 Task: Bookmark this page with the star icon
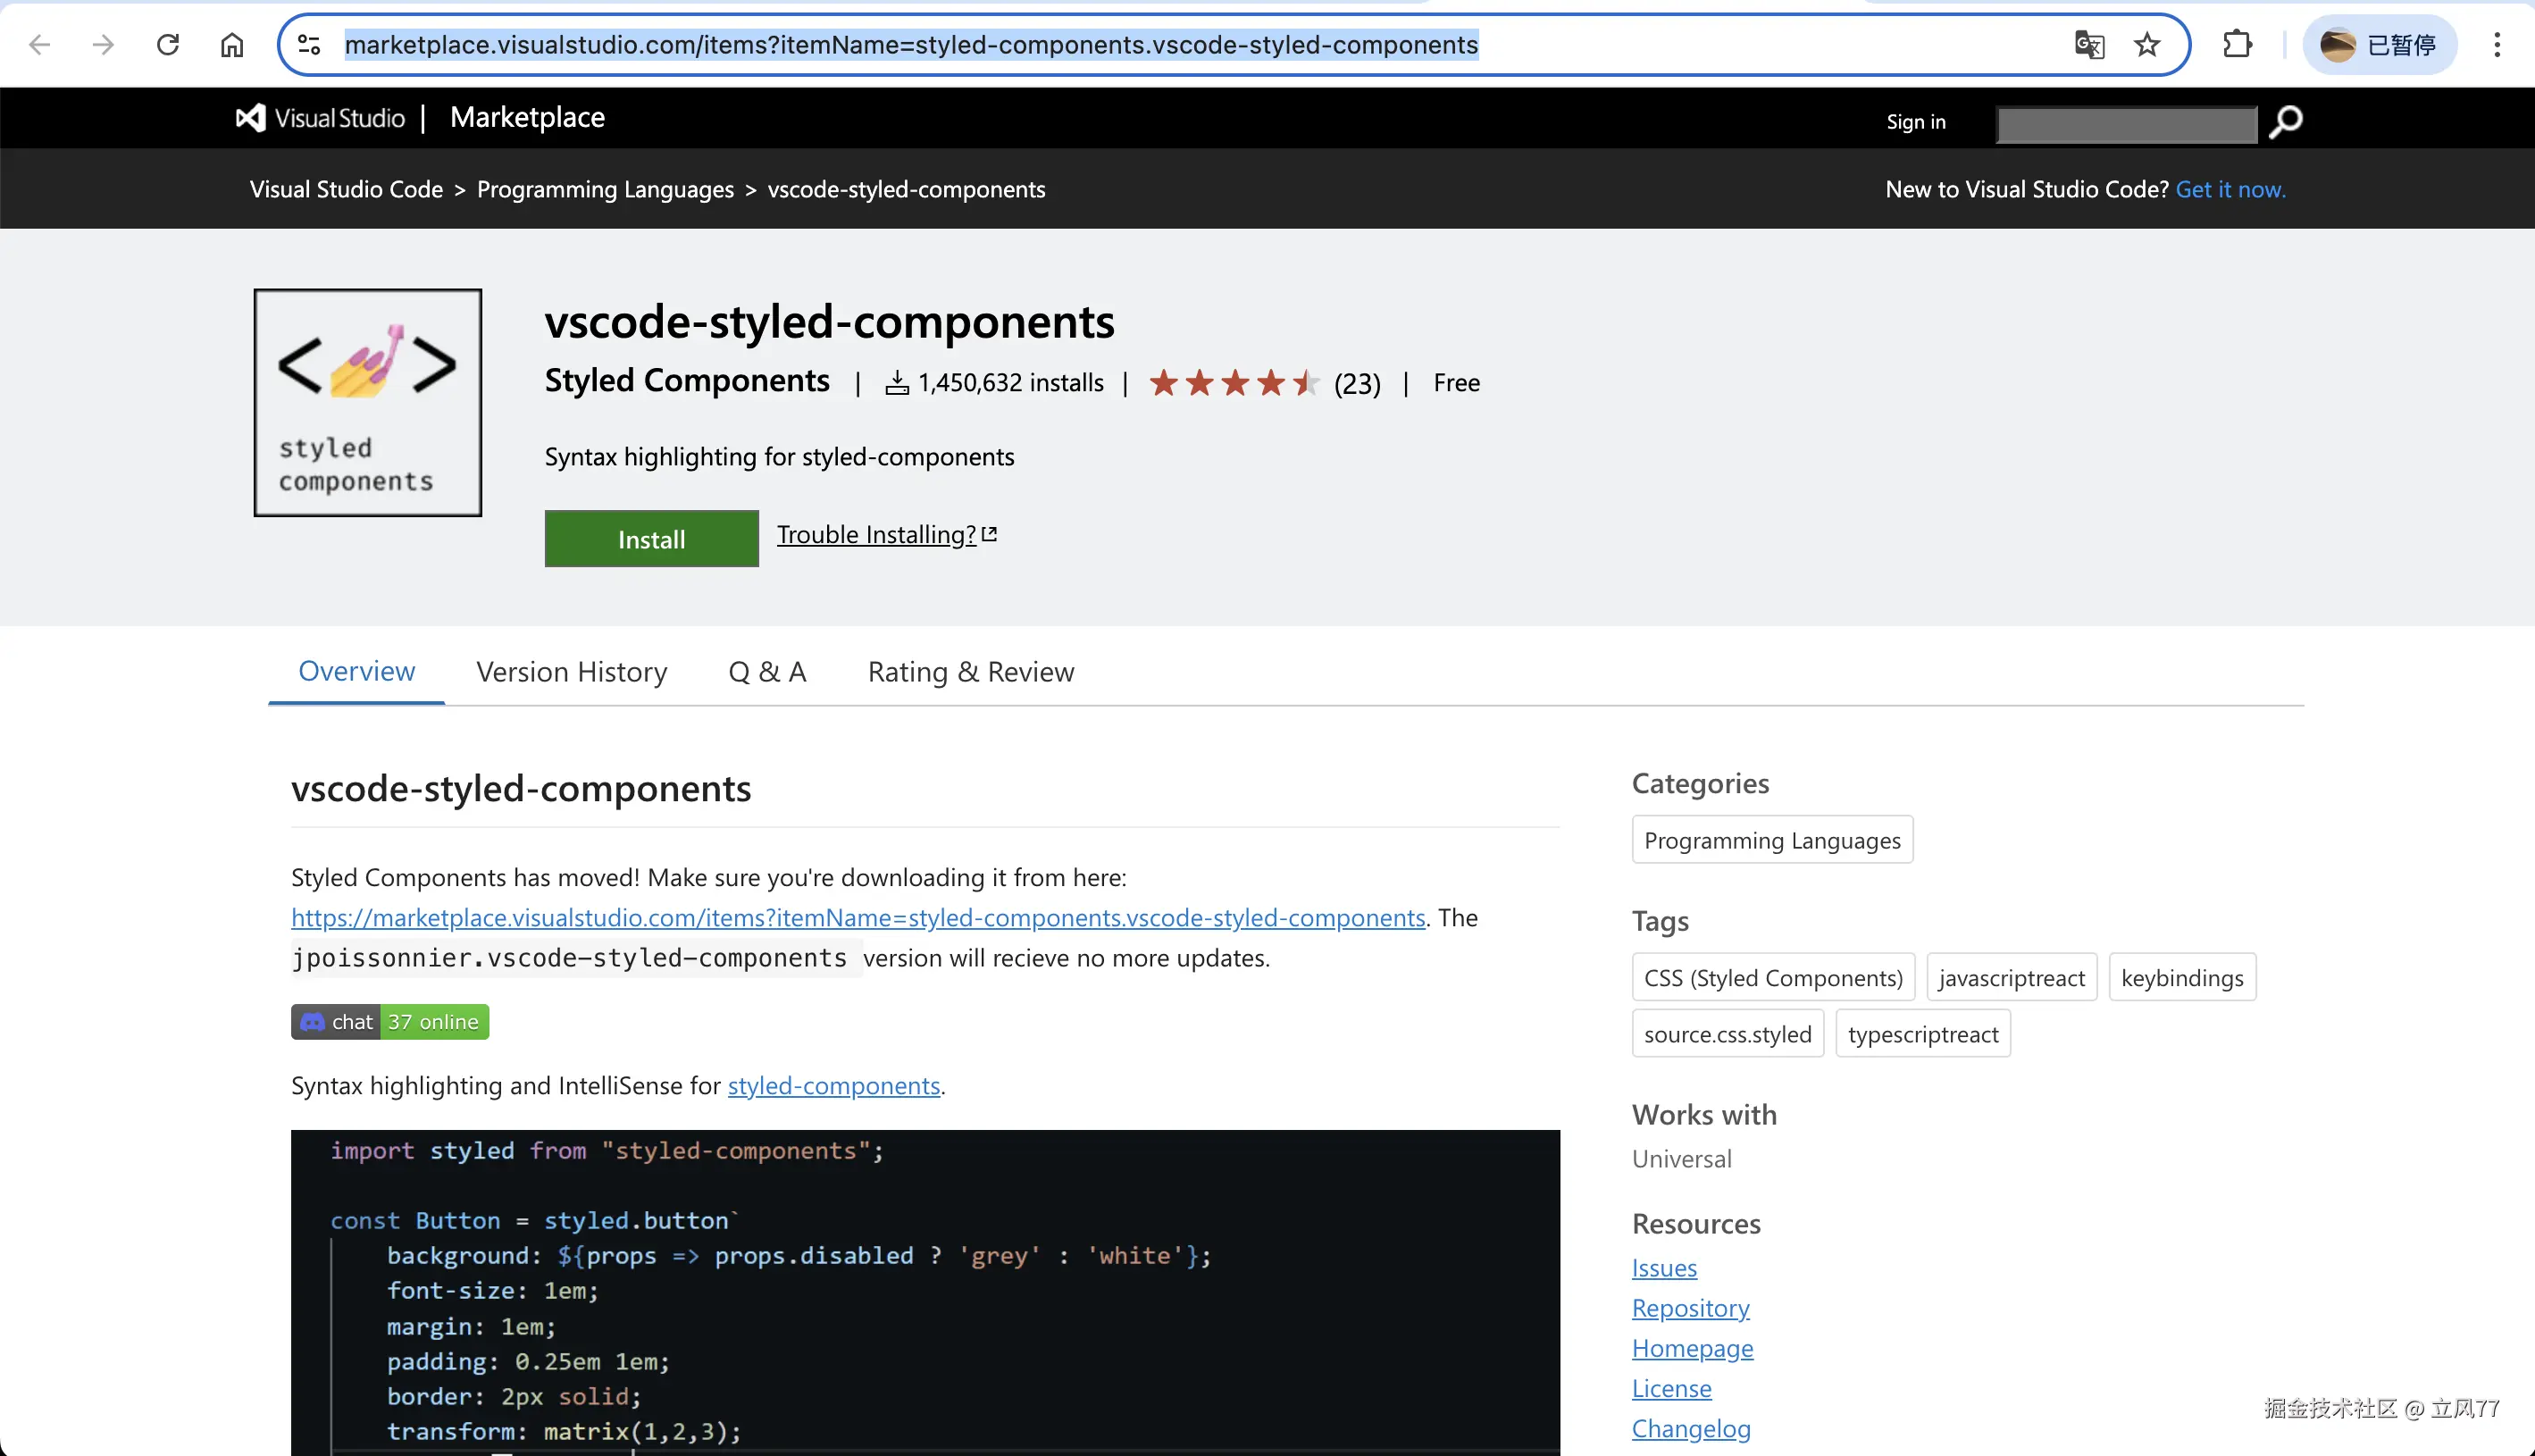2147,45
